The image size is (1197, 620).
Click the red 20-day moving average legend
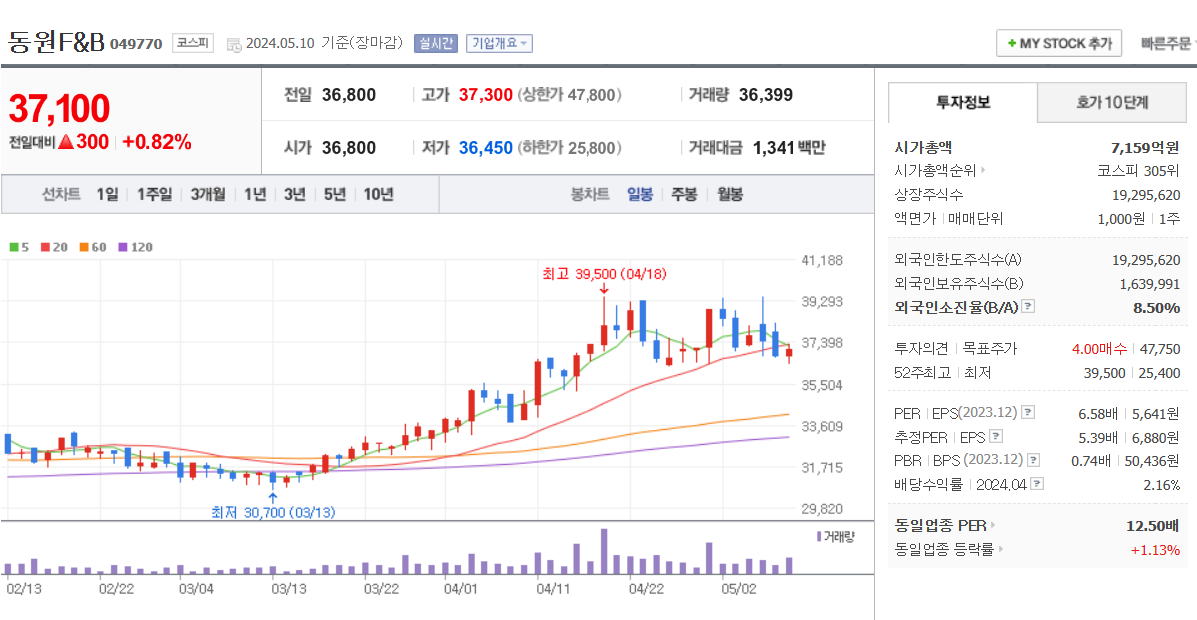[54, 247]
